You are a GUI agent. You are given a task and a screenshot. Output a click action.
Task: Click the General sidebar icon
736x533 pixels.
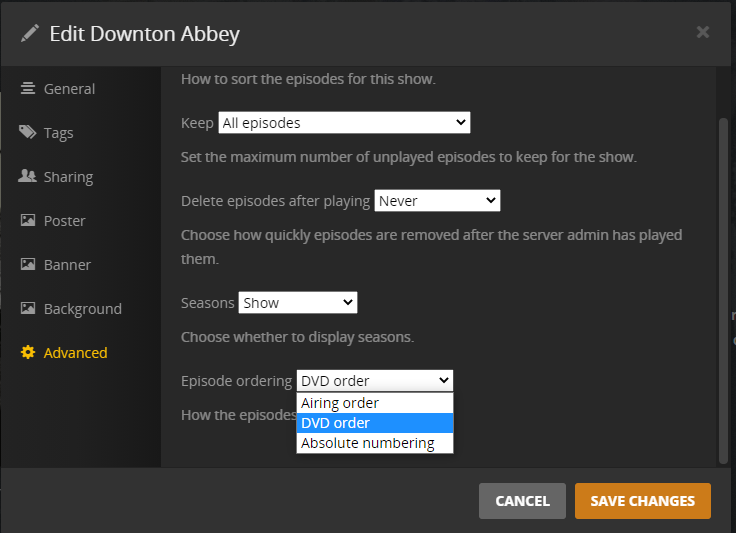coord(28,89)
